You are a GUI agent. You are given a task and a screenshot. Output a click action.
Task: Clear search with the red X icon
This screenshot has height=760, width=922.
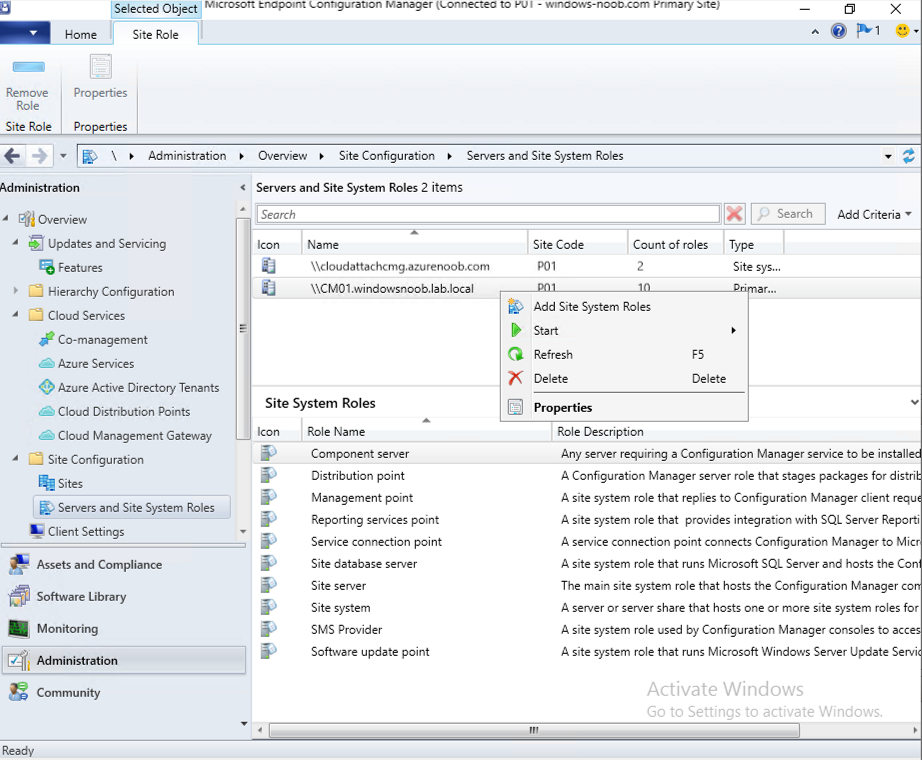[734, 214]
